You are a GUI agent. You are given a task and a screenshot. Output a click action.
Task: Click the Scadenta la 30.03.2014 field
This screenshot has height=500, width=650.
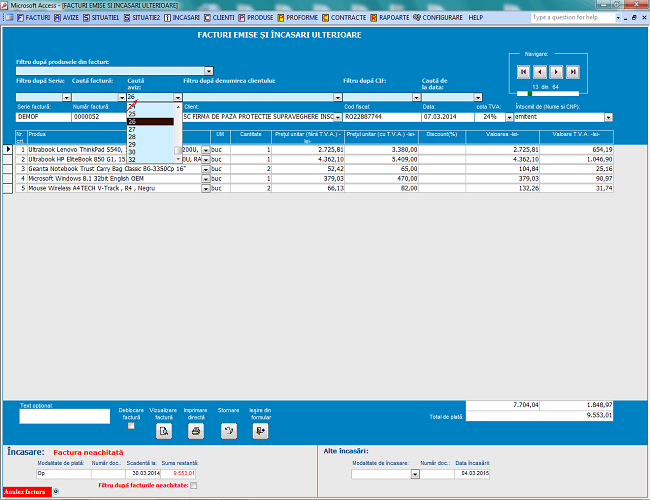(x=143, y=473)
